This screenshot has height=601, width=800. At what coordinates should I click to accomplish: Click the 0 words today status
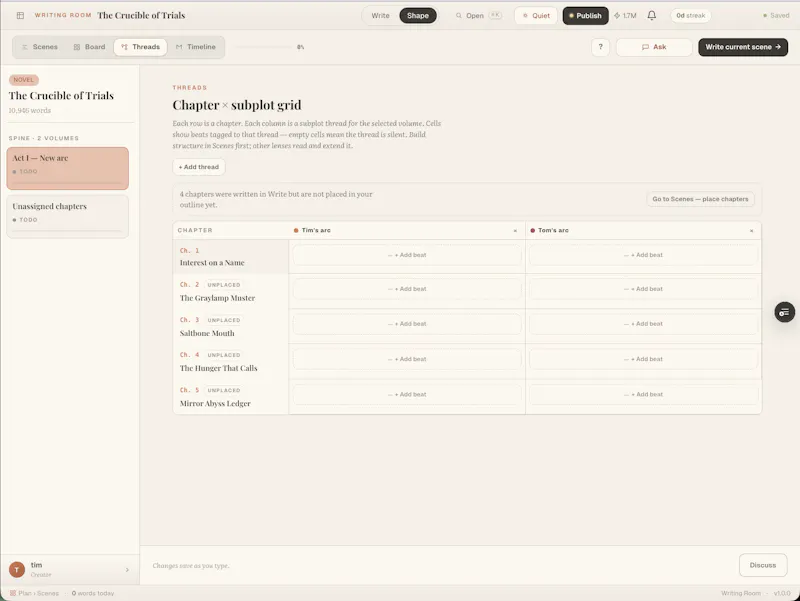pyautogui.click(x=93, y=593)
